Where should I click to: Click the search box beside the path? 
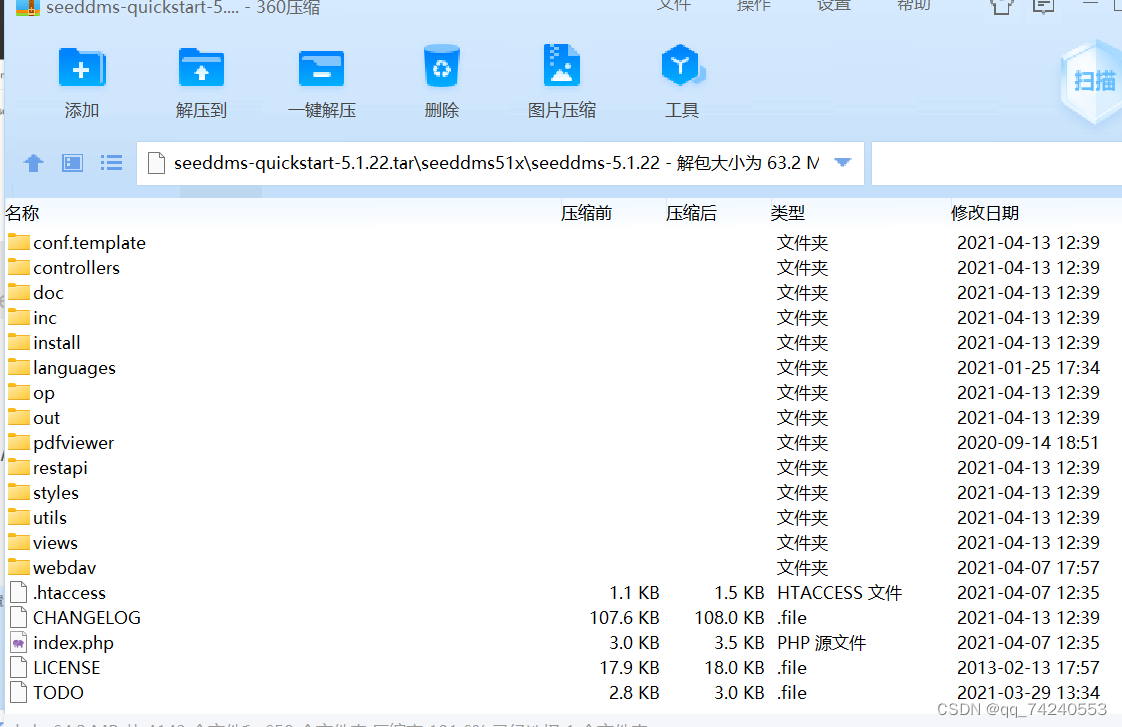(x=996, y=163)
